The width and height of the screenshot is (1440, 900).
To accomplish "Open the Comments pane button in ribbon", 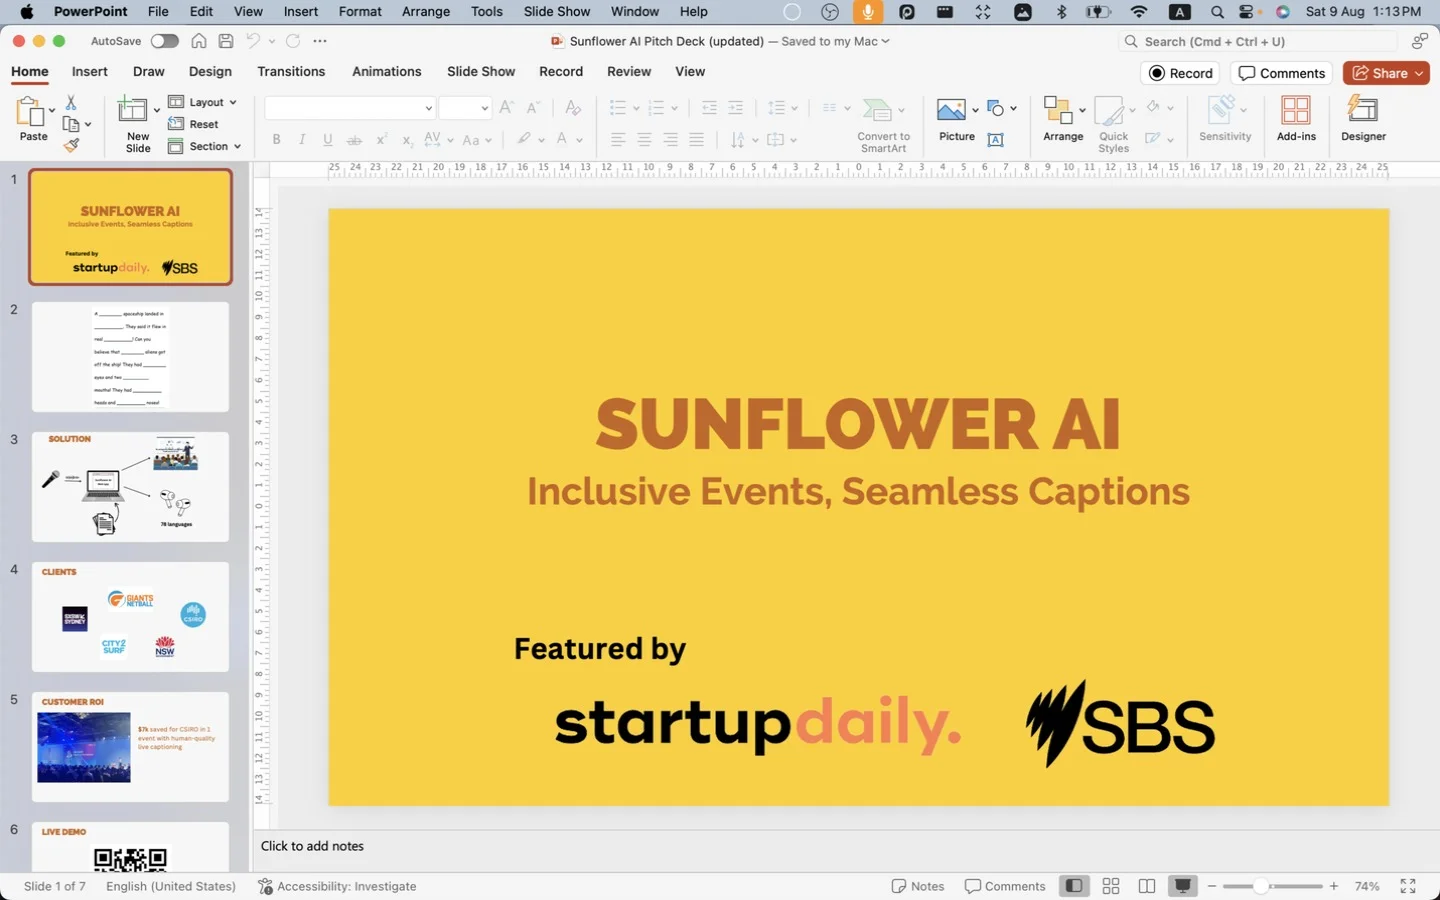I will (1282, 73).
